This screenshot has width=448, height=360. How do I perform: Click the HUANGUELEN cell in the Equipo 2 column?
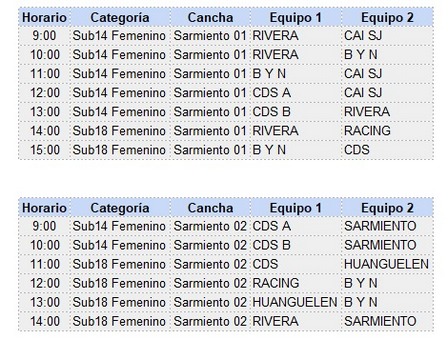pyautogui.click(x=387, y=264)
